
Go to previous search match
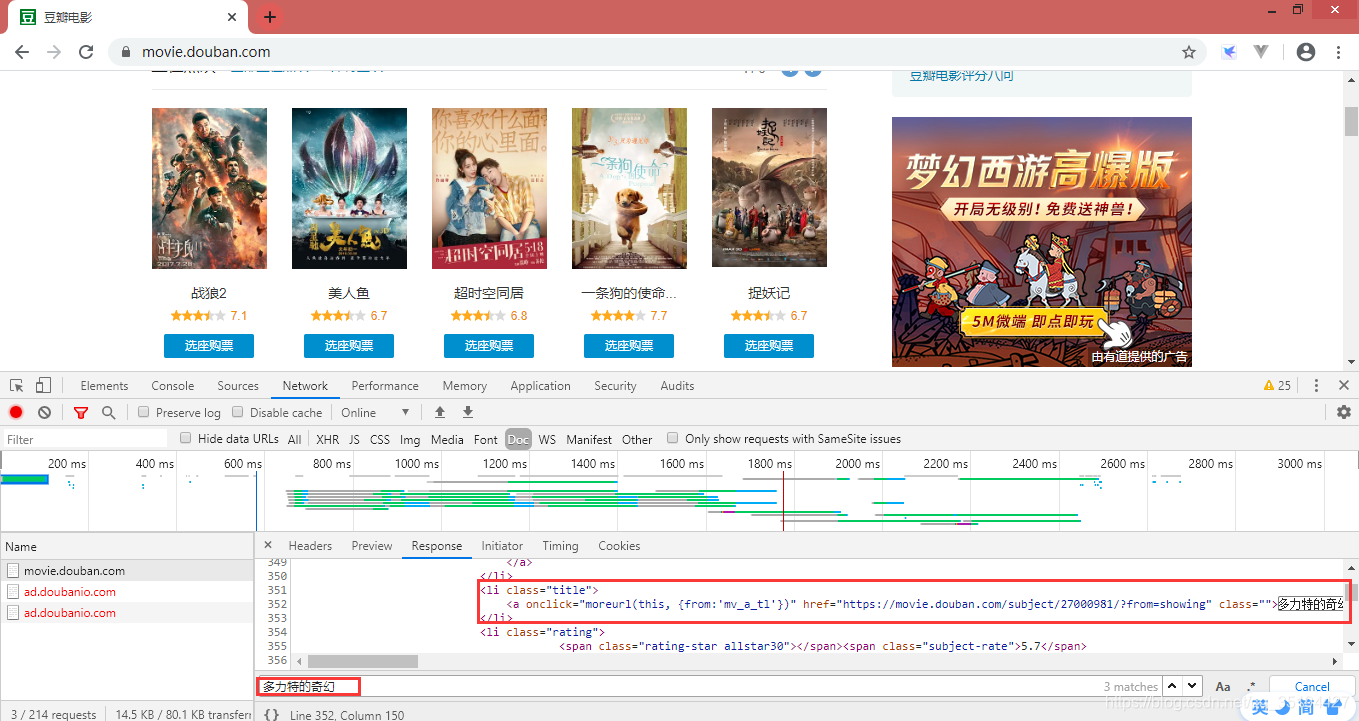1172,686
